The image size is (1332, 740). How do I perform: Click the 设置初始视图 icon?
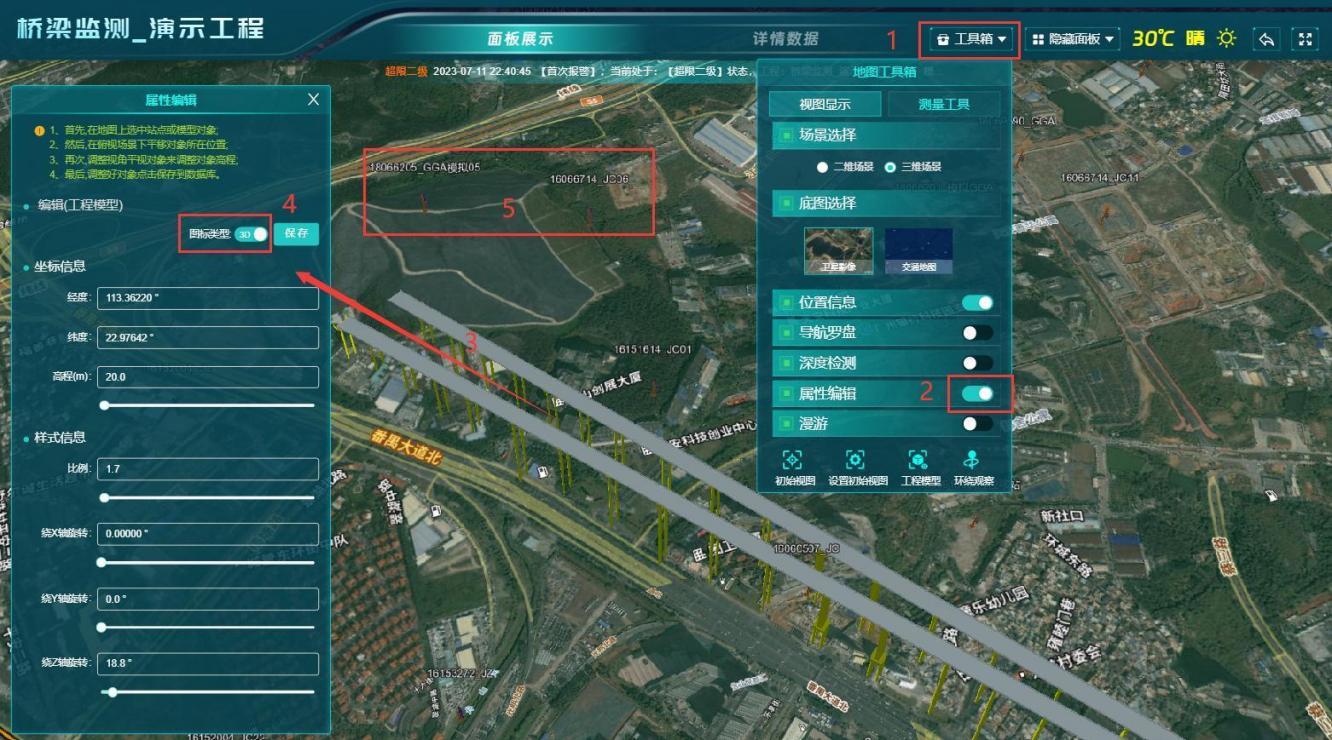(855, 460)
